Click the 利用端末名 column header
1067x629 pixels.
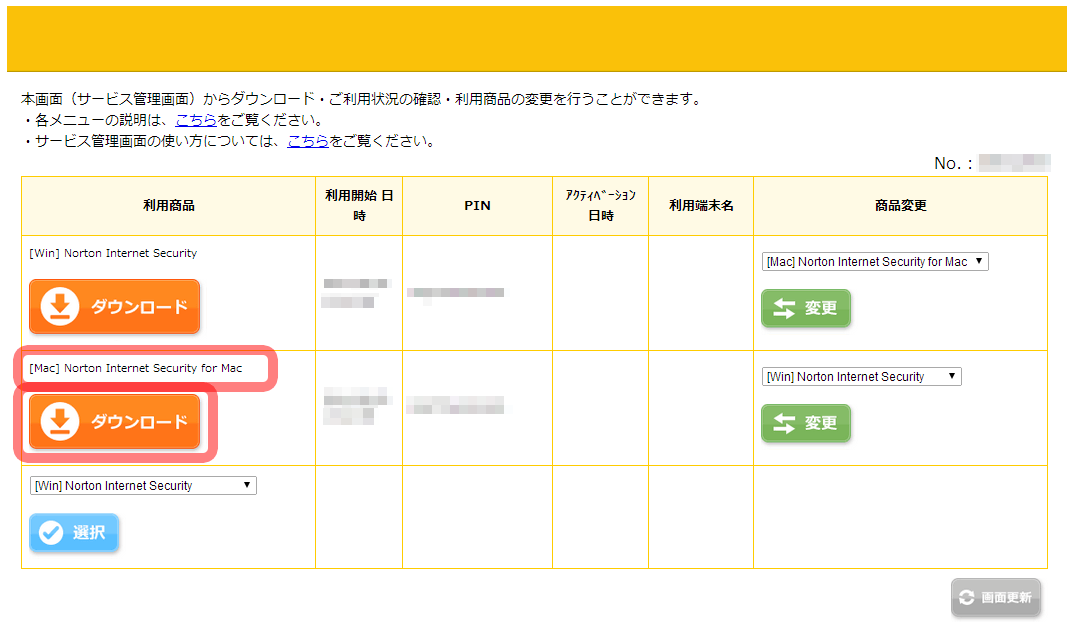(701, 206)
